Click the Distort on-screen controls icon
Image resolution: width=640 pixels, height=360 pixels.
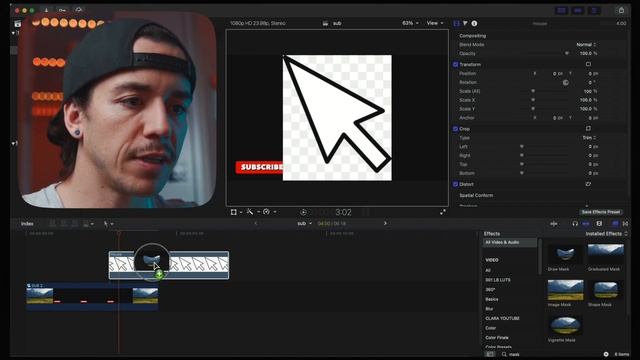[x=588, y=184]
